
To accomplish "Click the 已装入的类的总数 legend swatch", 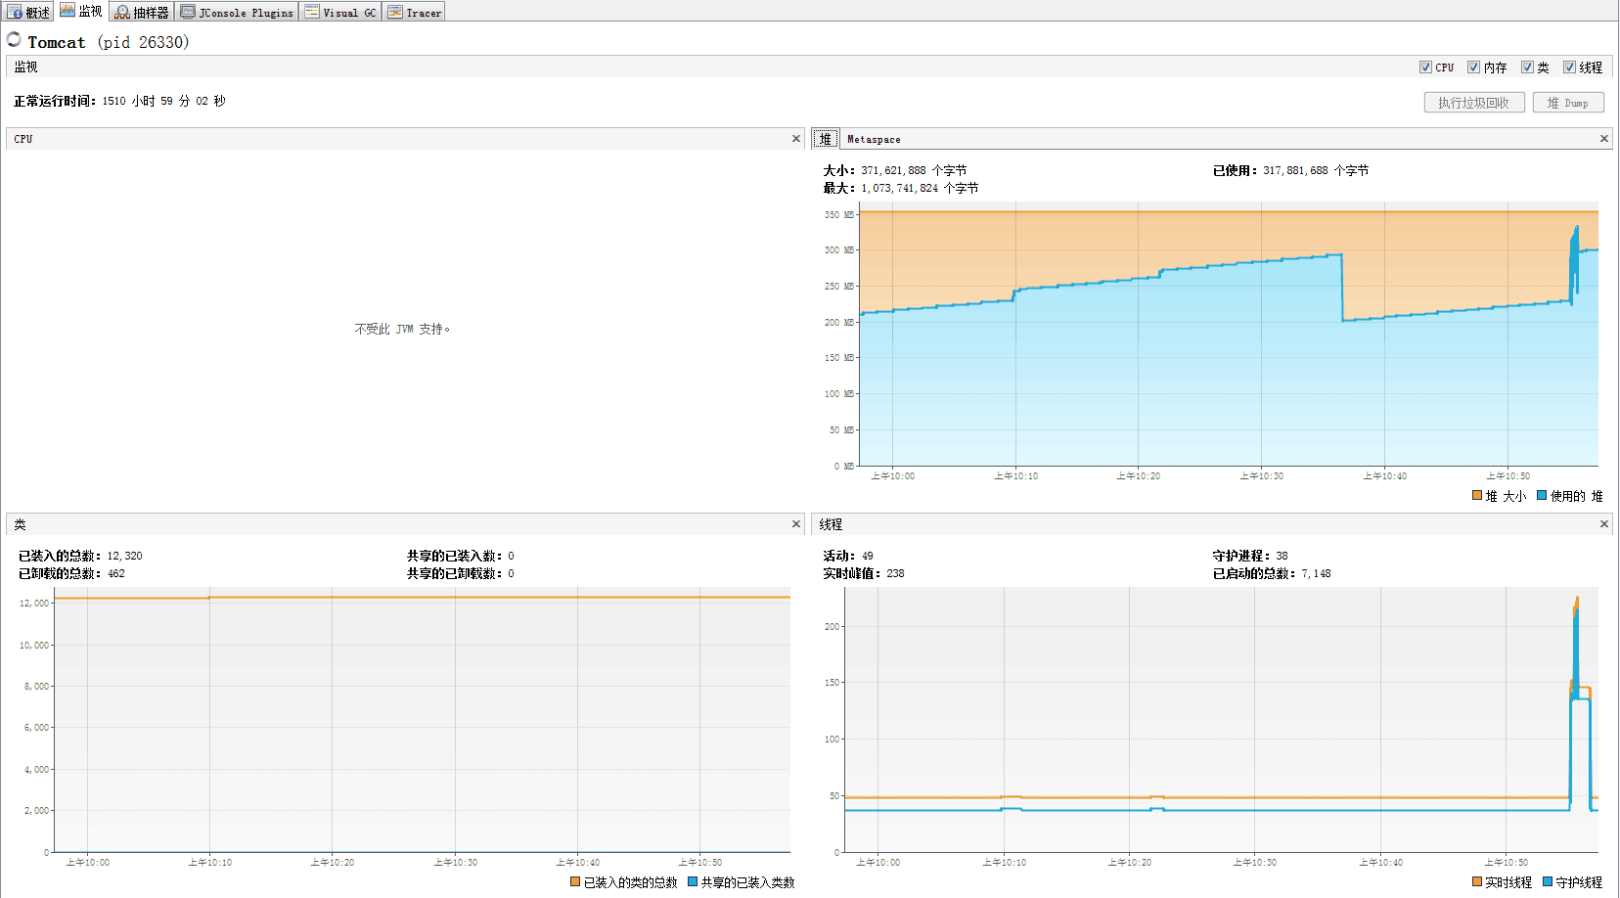I will (575, 881).
